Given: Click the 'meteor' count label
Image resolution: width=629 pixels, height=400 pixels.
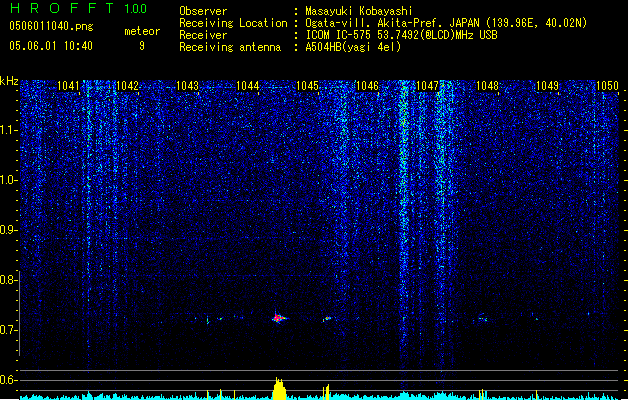Looking at the screenshot, I should pyautogui.click(x=142, y=31).
